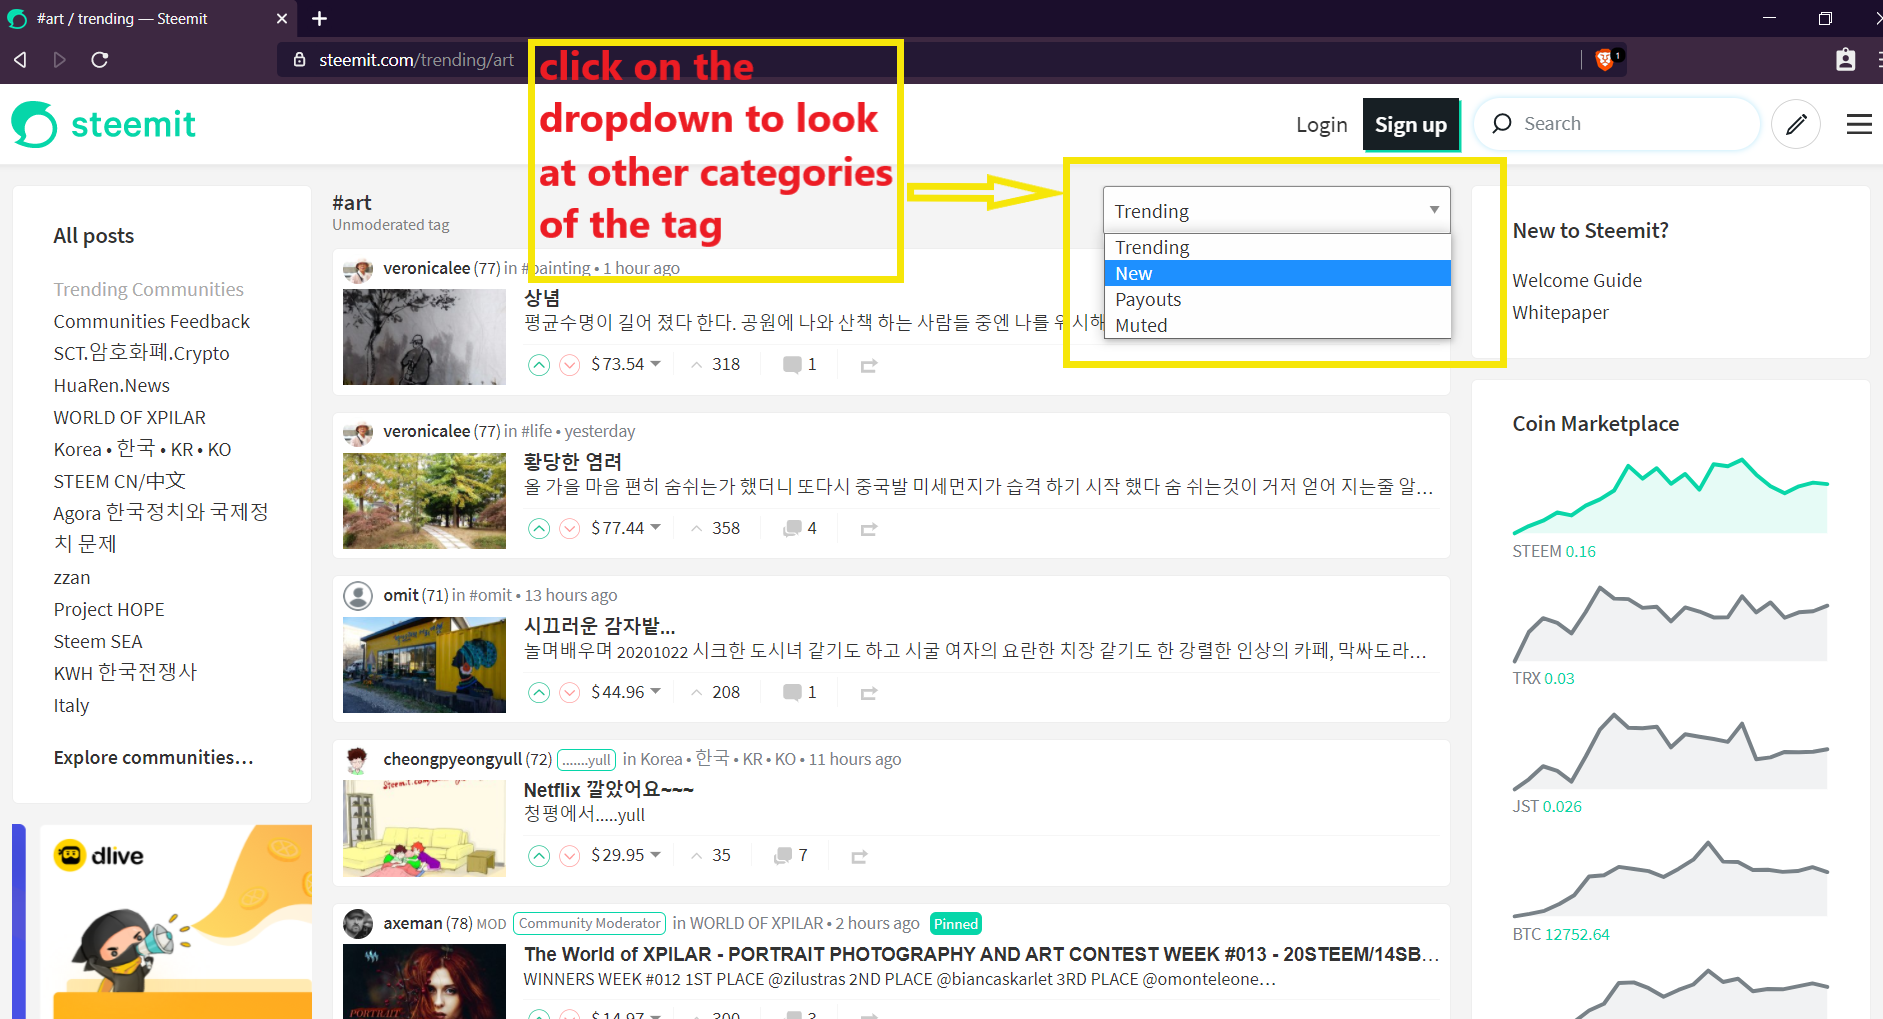Open All posts in the sidebar

pyautogui.click(x=93, y=236)
